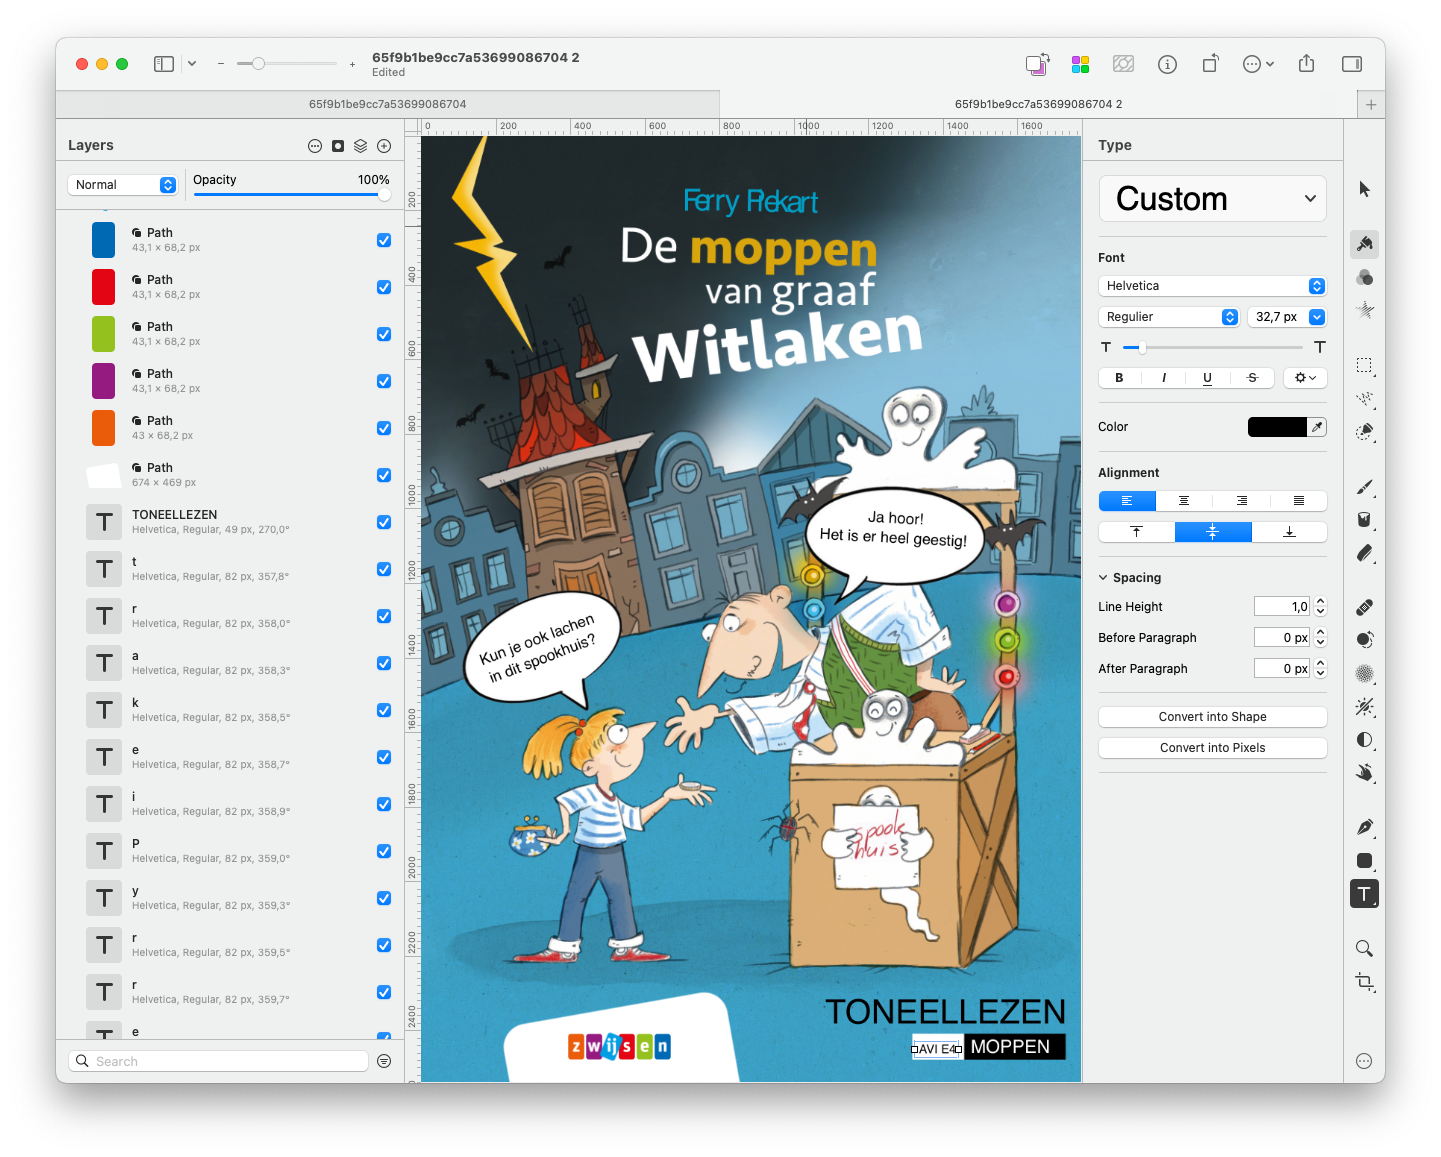Select the Type tool
The width and height of the screenshot is (1441, 1157).
(x=1364, y=894)
